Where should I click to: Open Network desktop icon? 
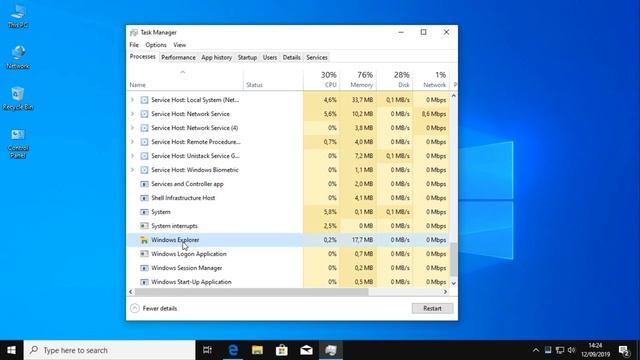[x=18, y=57]
